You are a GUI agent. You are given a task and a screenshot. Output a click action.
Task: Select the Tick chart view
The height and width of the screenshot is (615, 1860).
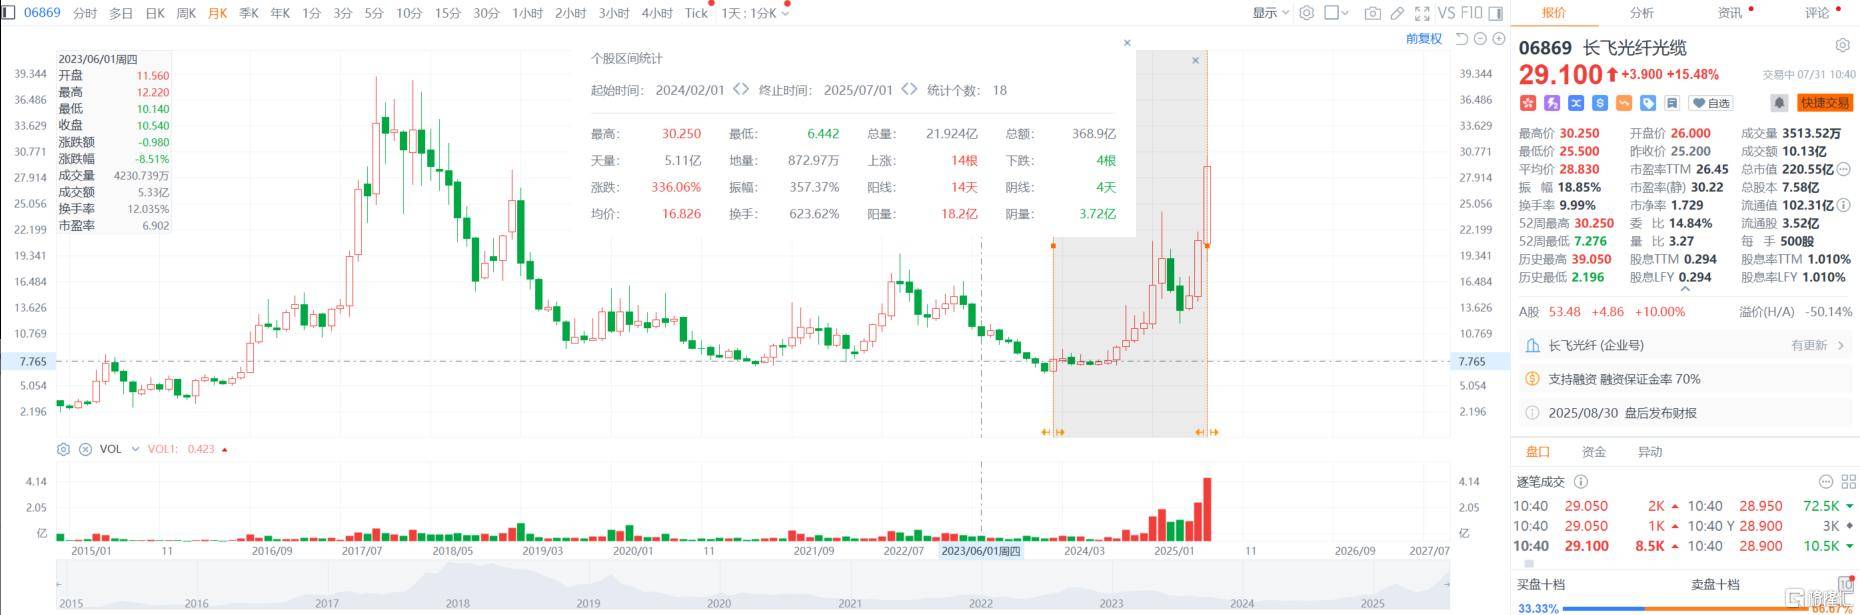(x=696, y=13)
